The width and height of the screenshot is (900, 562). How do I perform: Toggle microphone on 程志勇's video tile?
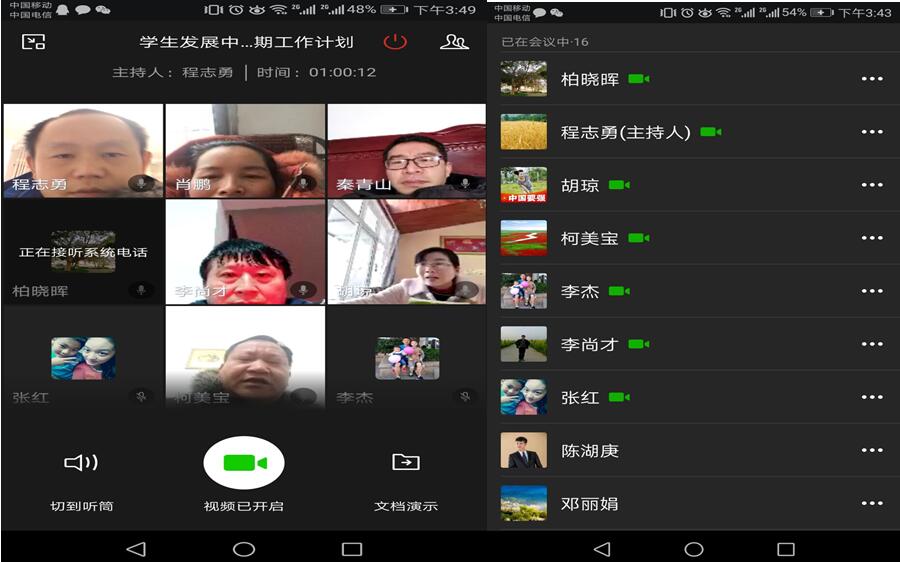coord(142,184)
